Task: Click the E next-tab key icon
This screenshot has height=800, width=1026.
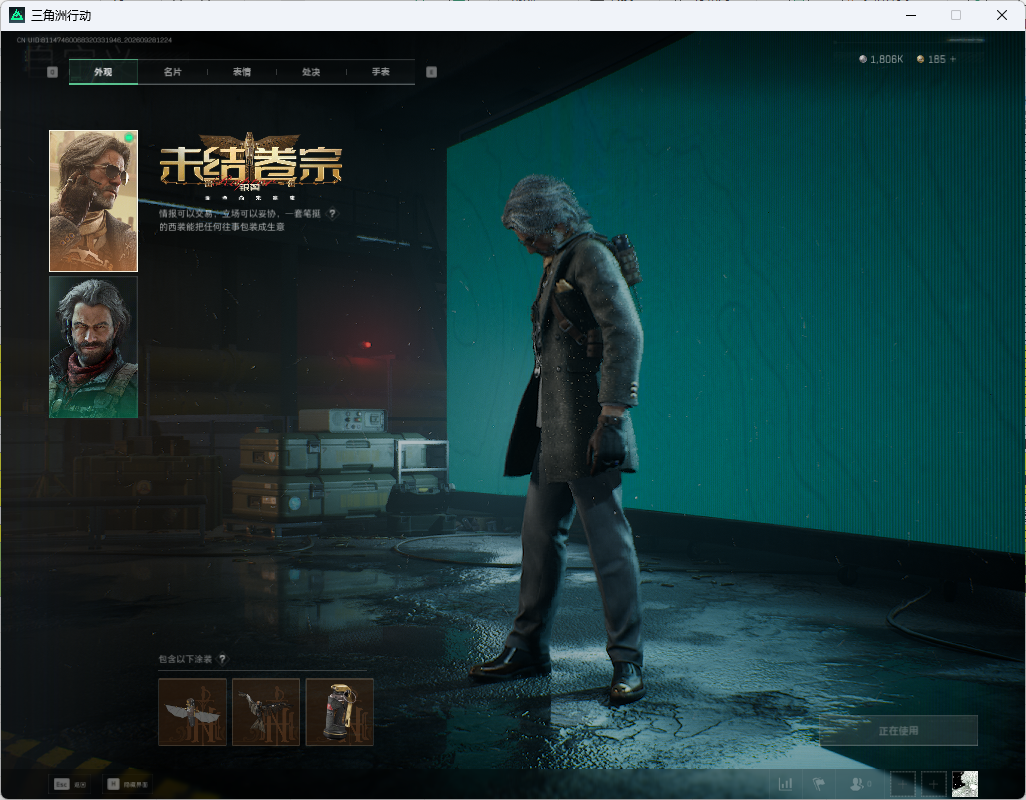Action: pos(431,72)
